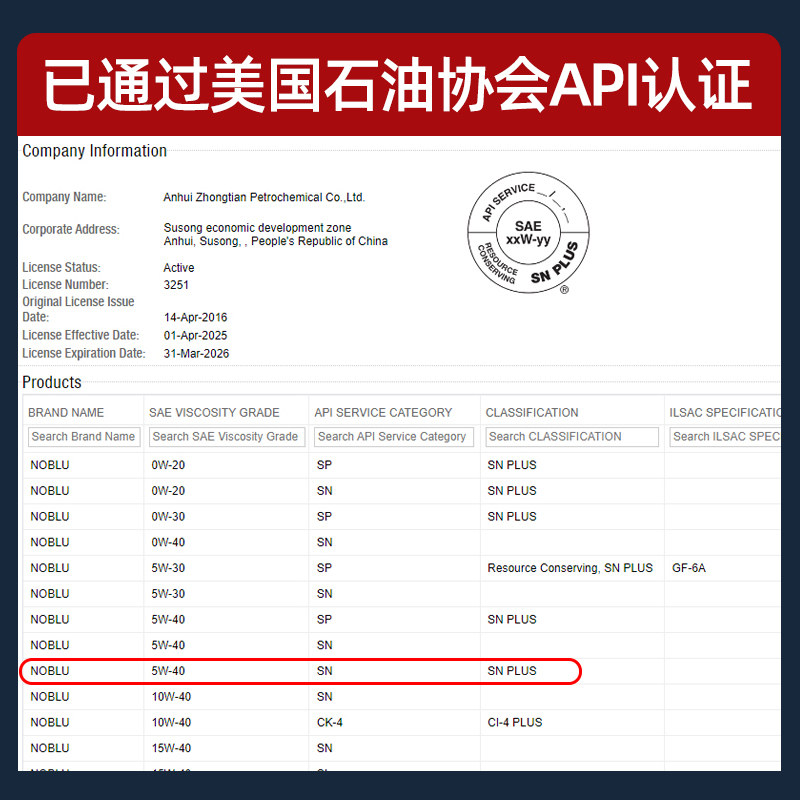800x800 pixels.
Task: Click the Products section heading
Action: [52, 382]
